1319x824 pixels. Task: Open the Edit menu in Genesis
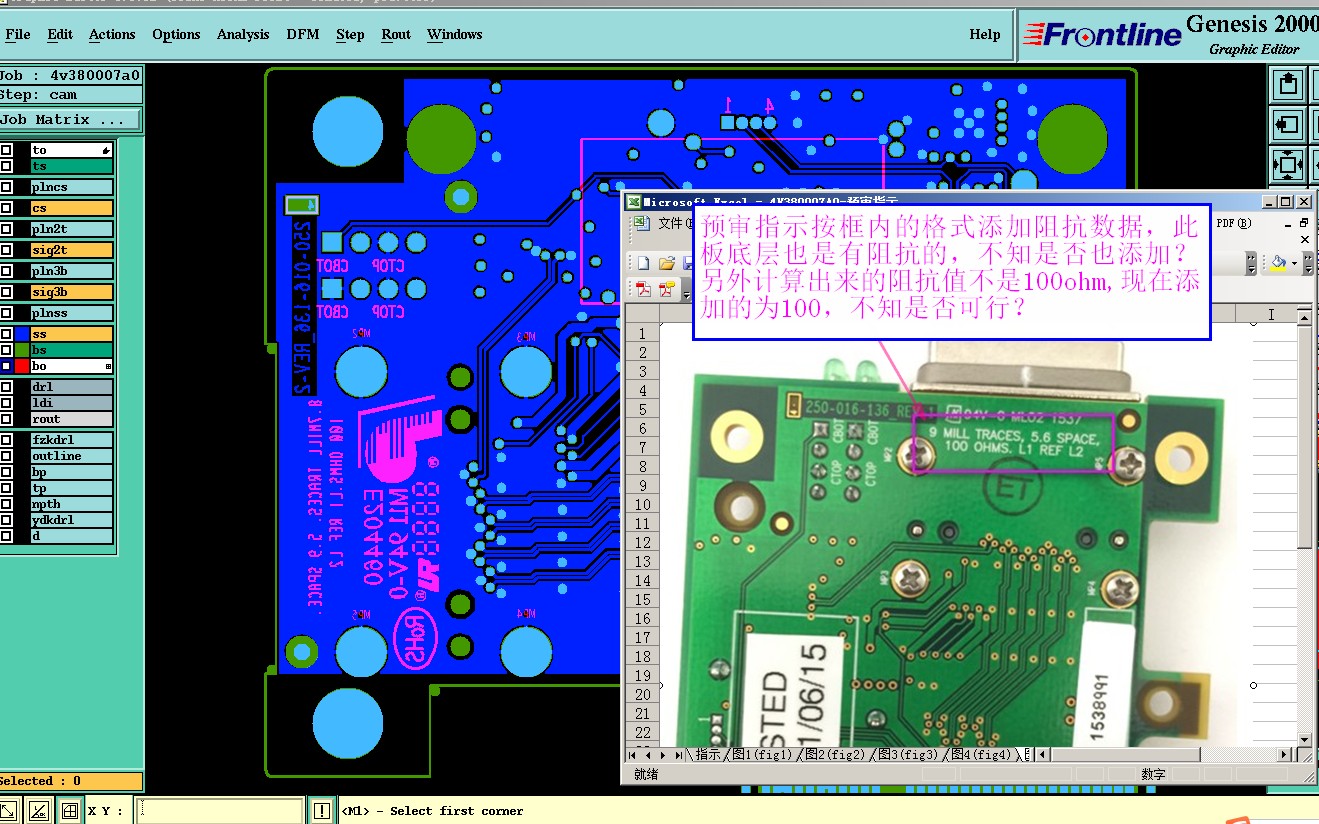coord(60,34)
